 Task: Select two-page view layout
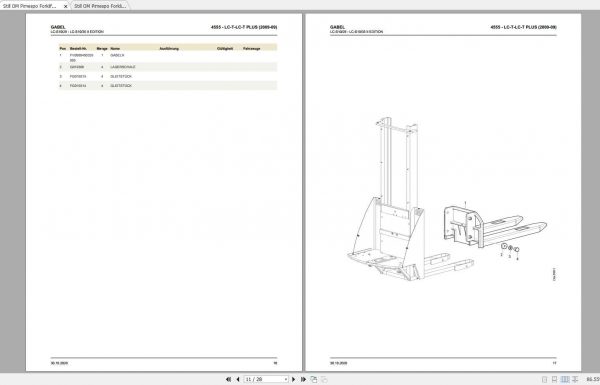[565, 379]
